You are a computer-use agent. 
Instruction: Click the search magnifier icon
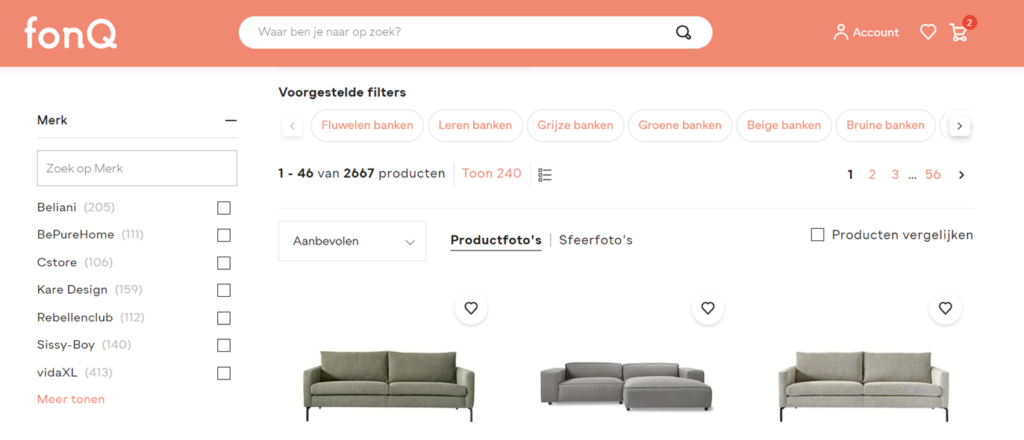[x=684, y=33]
